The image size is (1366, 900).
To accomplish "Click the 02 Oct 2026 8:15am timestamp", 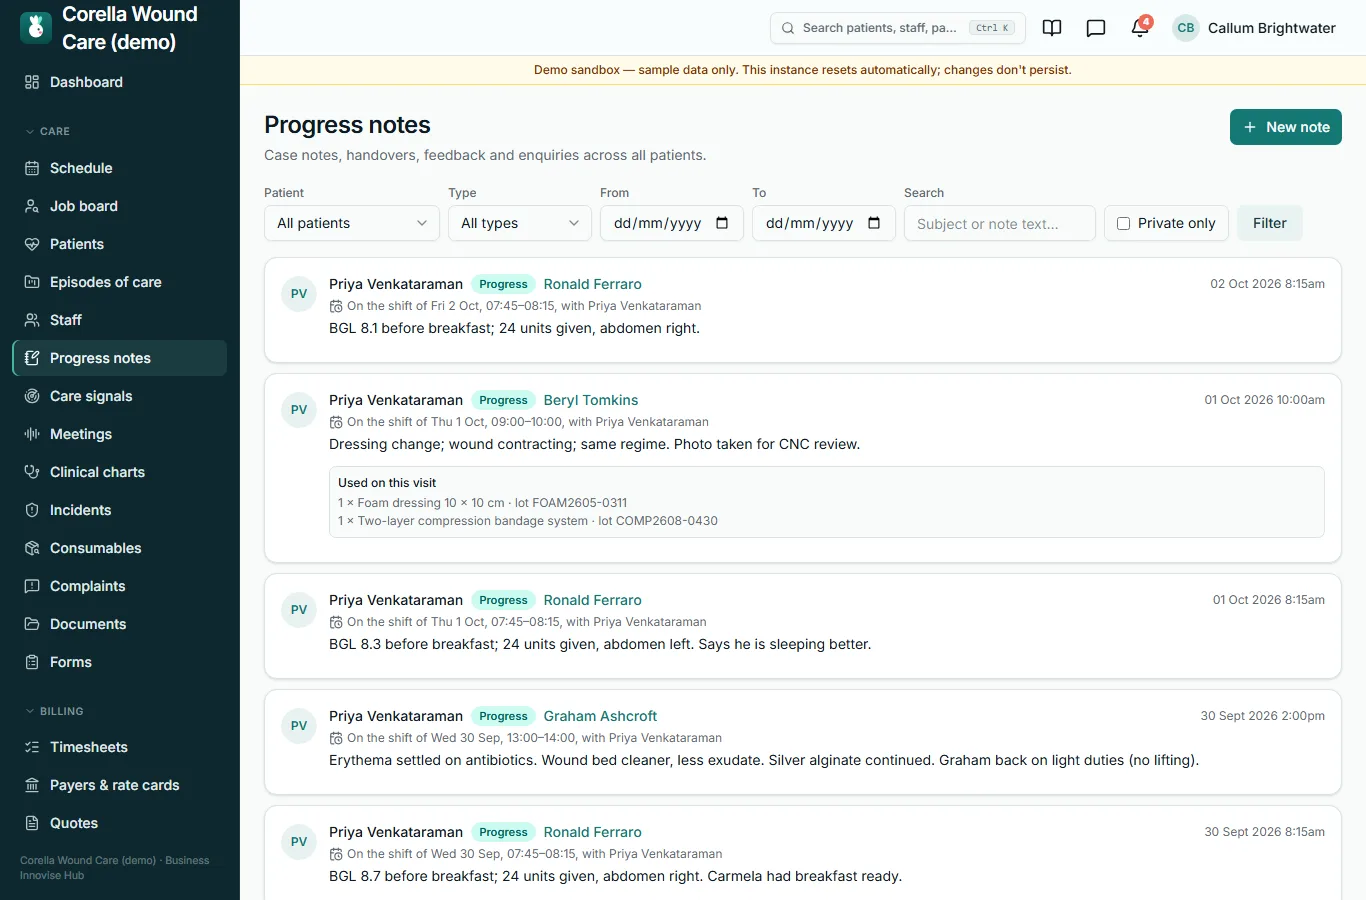I will coord(1267,284).
